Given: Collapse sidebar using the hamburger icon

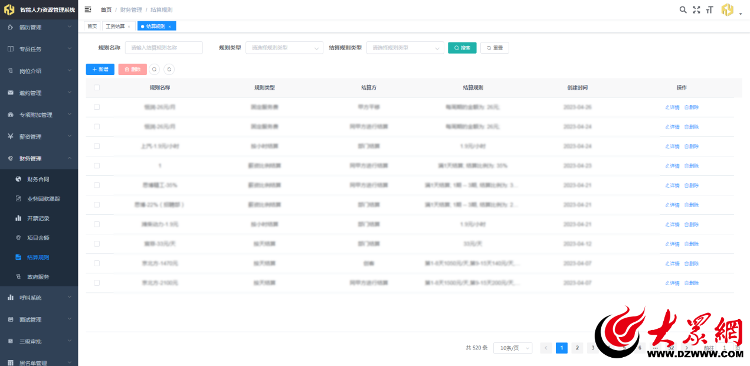Looking at the screenshot, I should click(x=88, y=9).
